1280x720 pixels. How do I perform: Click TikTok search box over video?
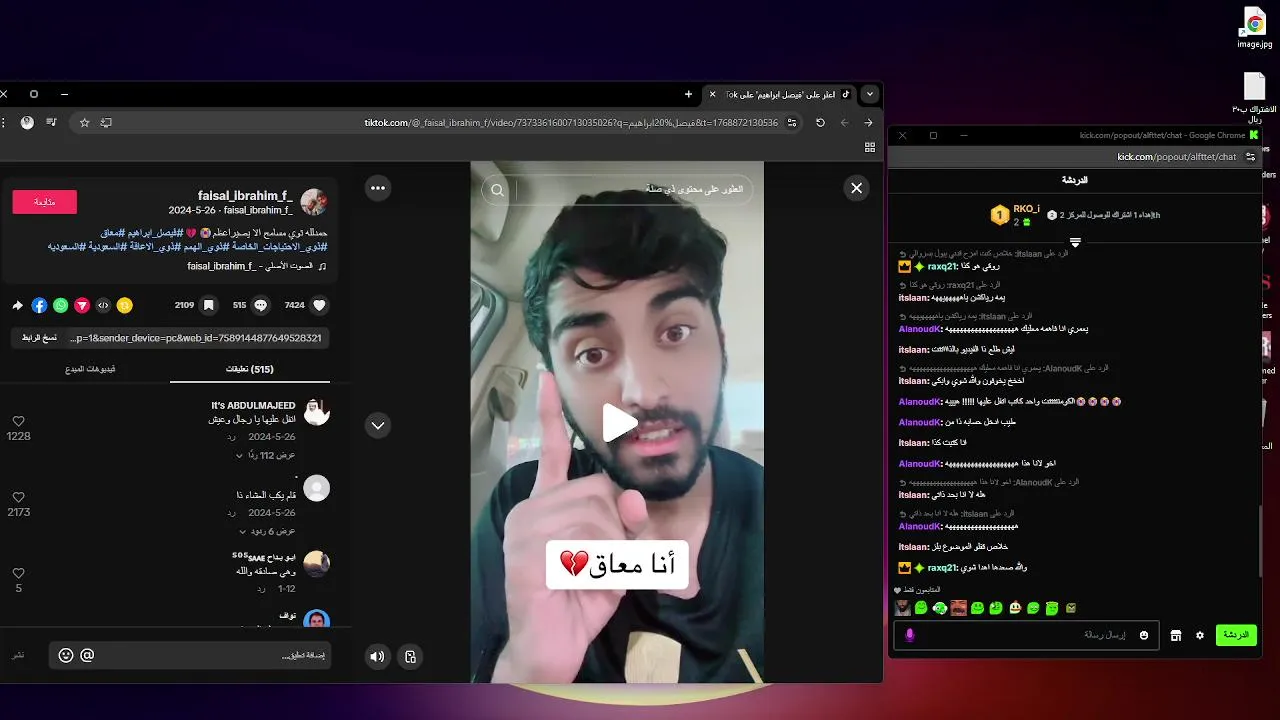click(x=617, y=189)
